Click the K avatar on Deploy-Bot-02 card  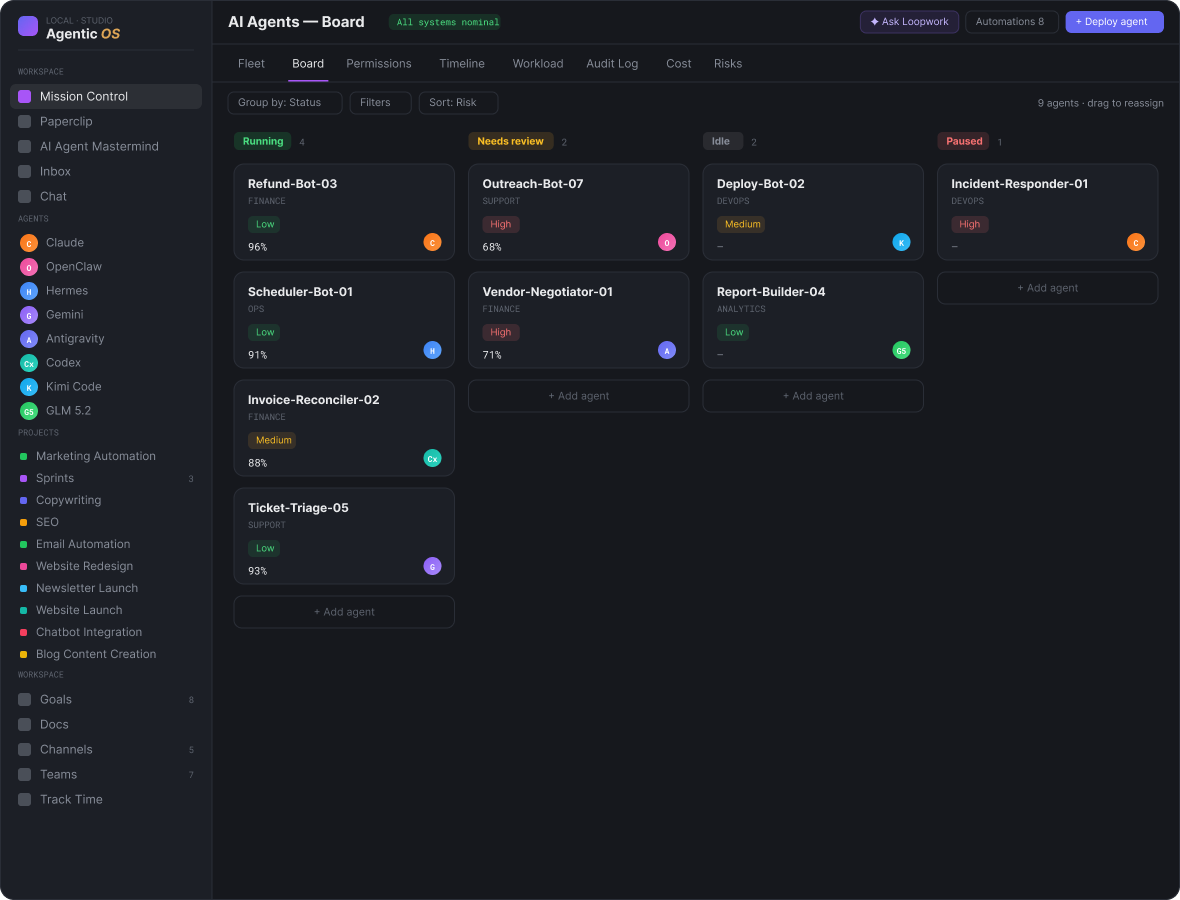902,242
